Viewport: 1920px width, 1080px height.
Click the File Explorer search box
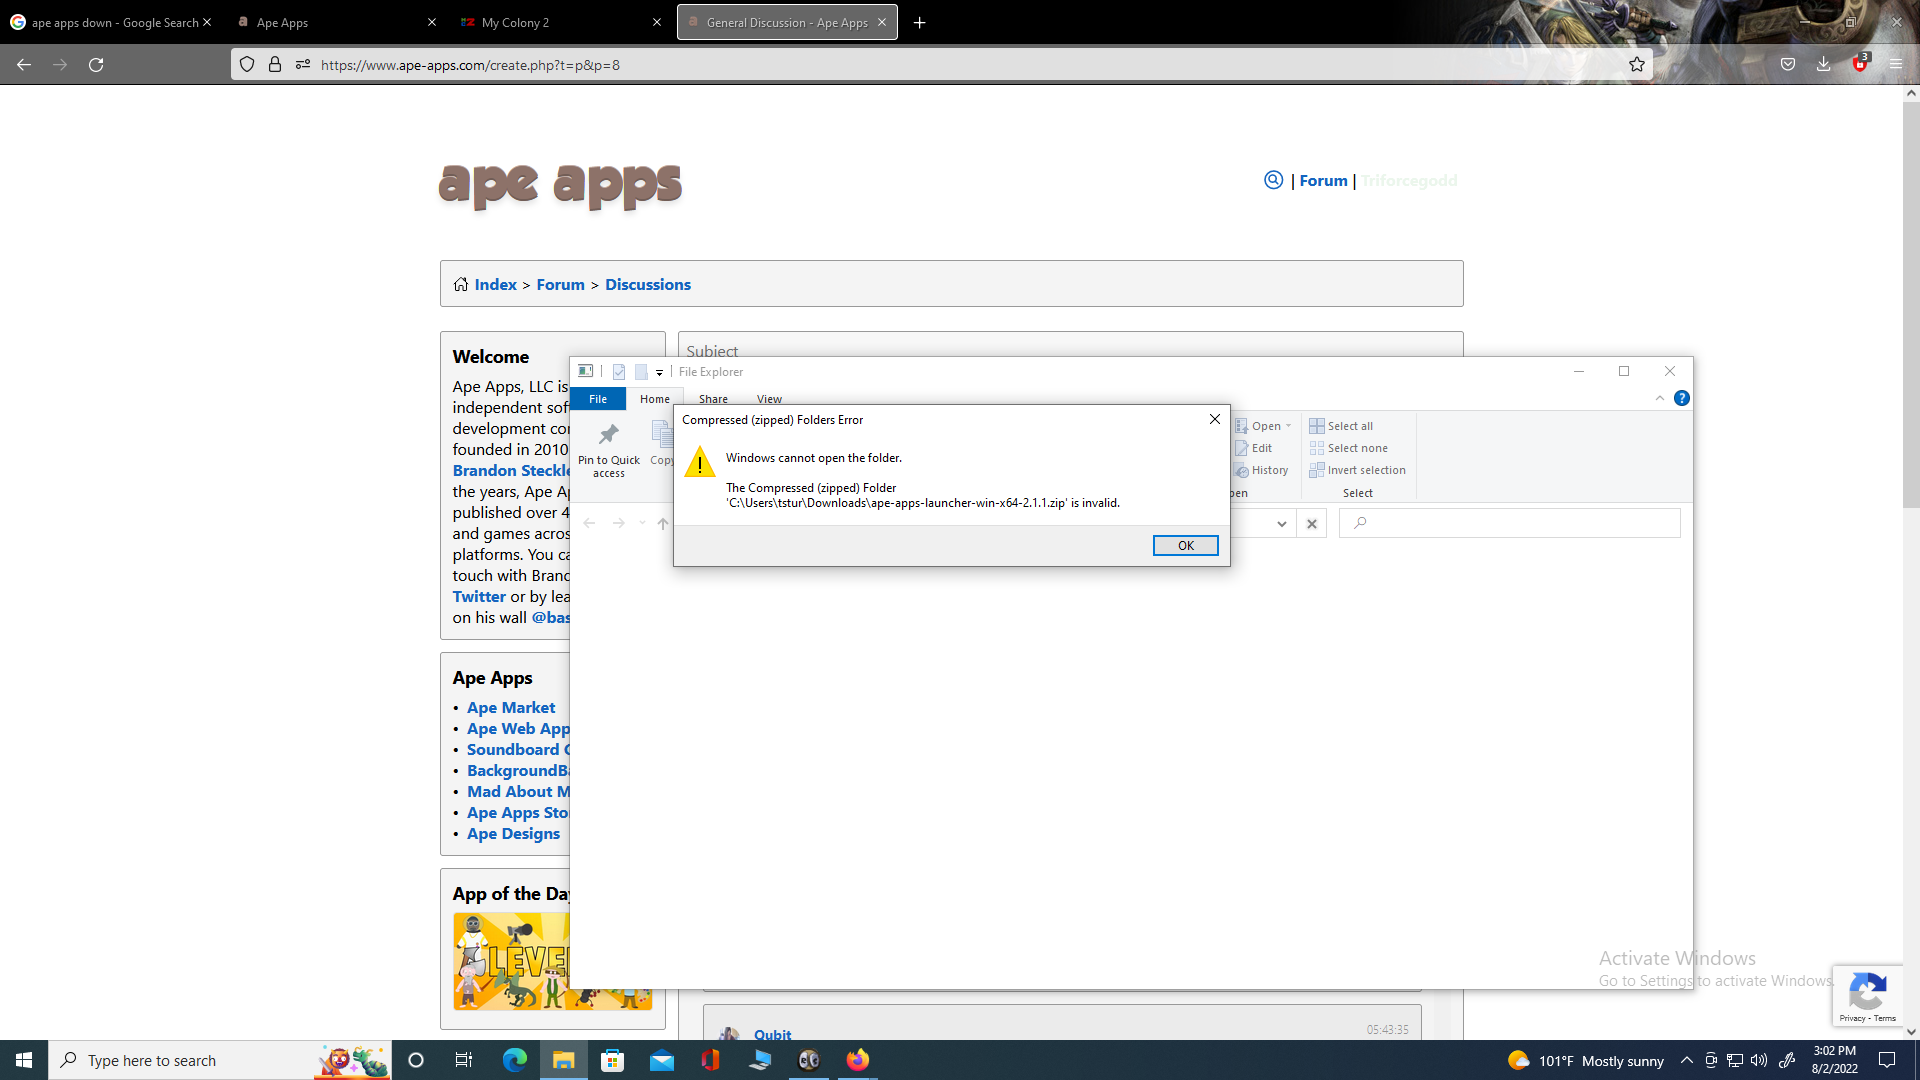(x=1510, y=523)
